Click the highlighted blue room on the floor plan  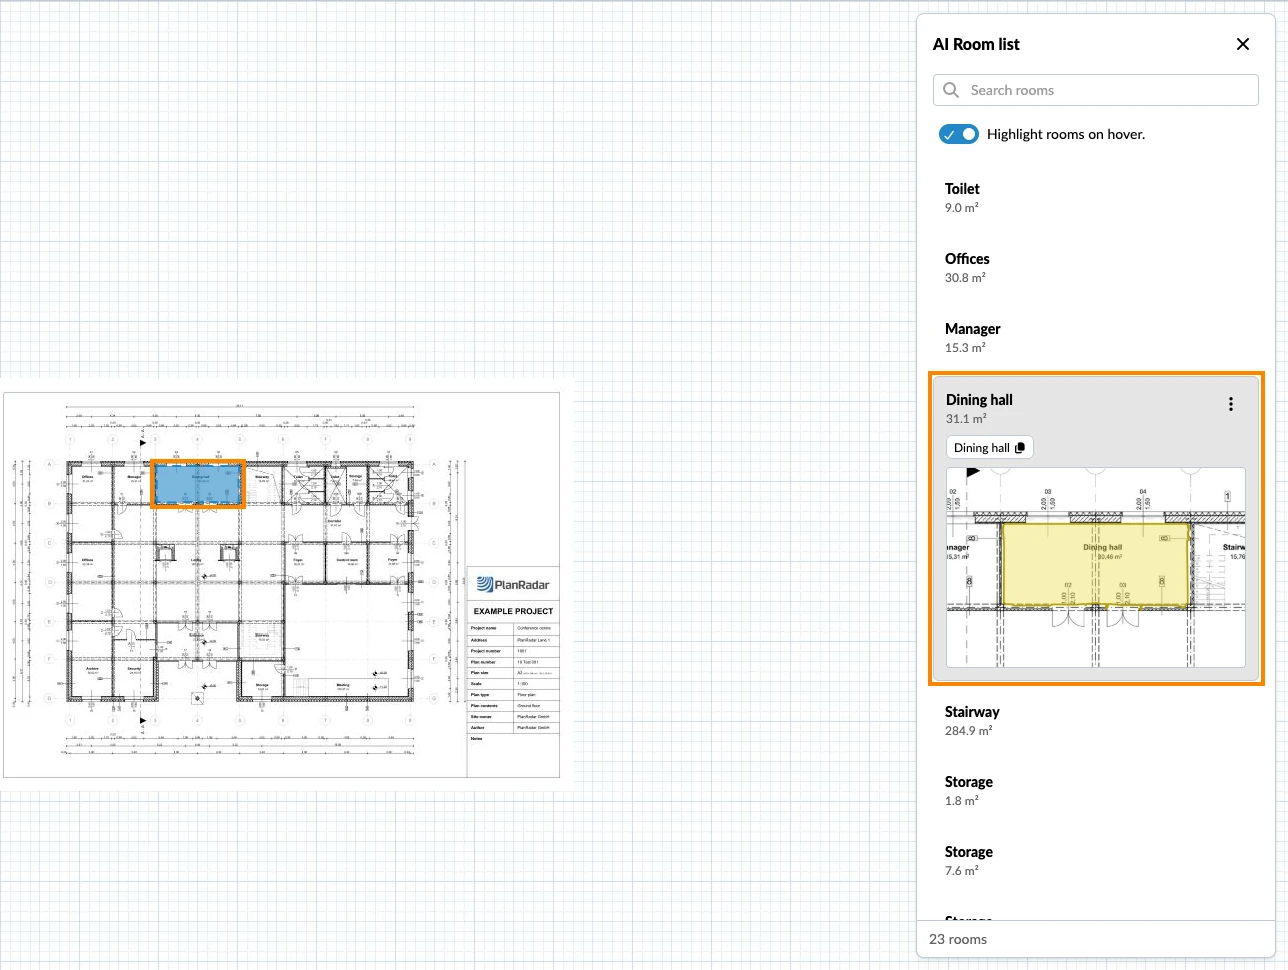pyautogui.click(x=197, y=485)
